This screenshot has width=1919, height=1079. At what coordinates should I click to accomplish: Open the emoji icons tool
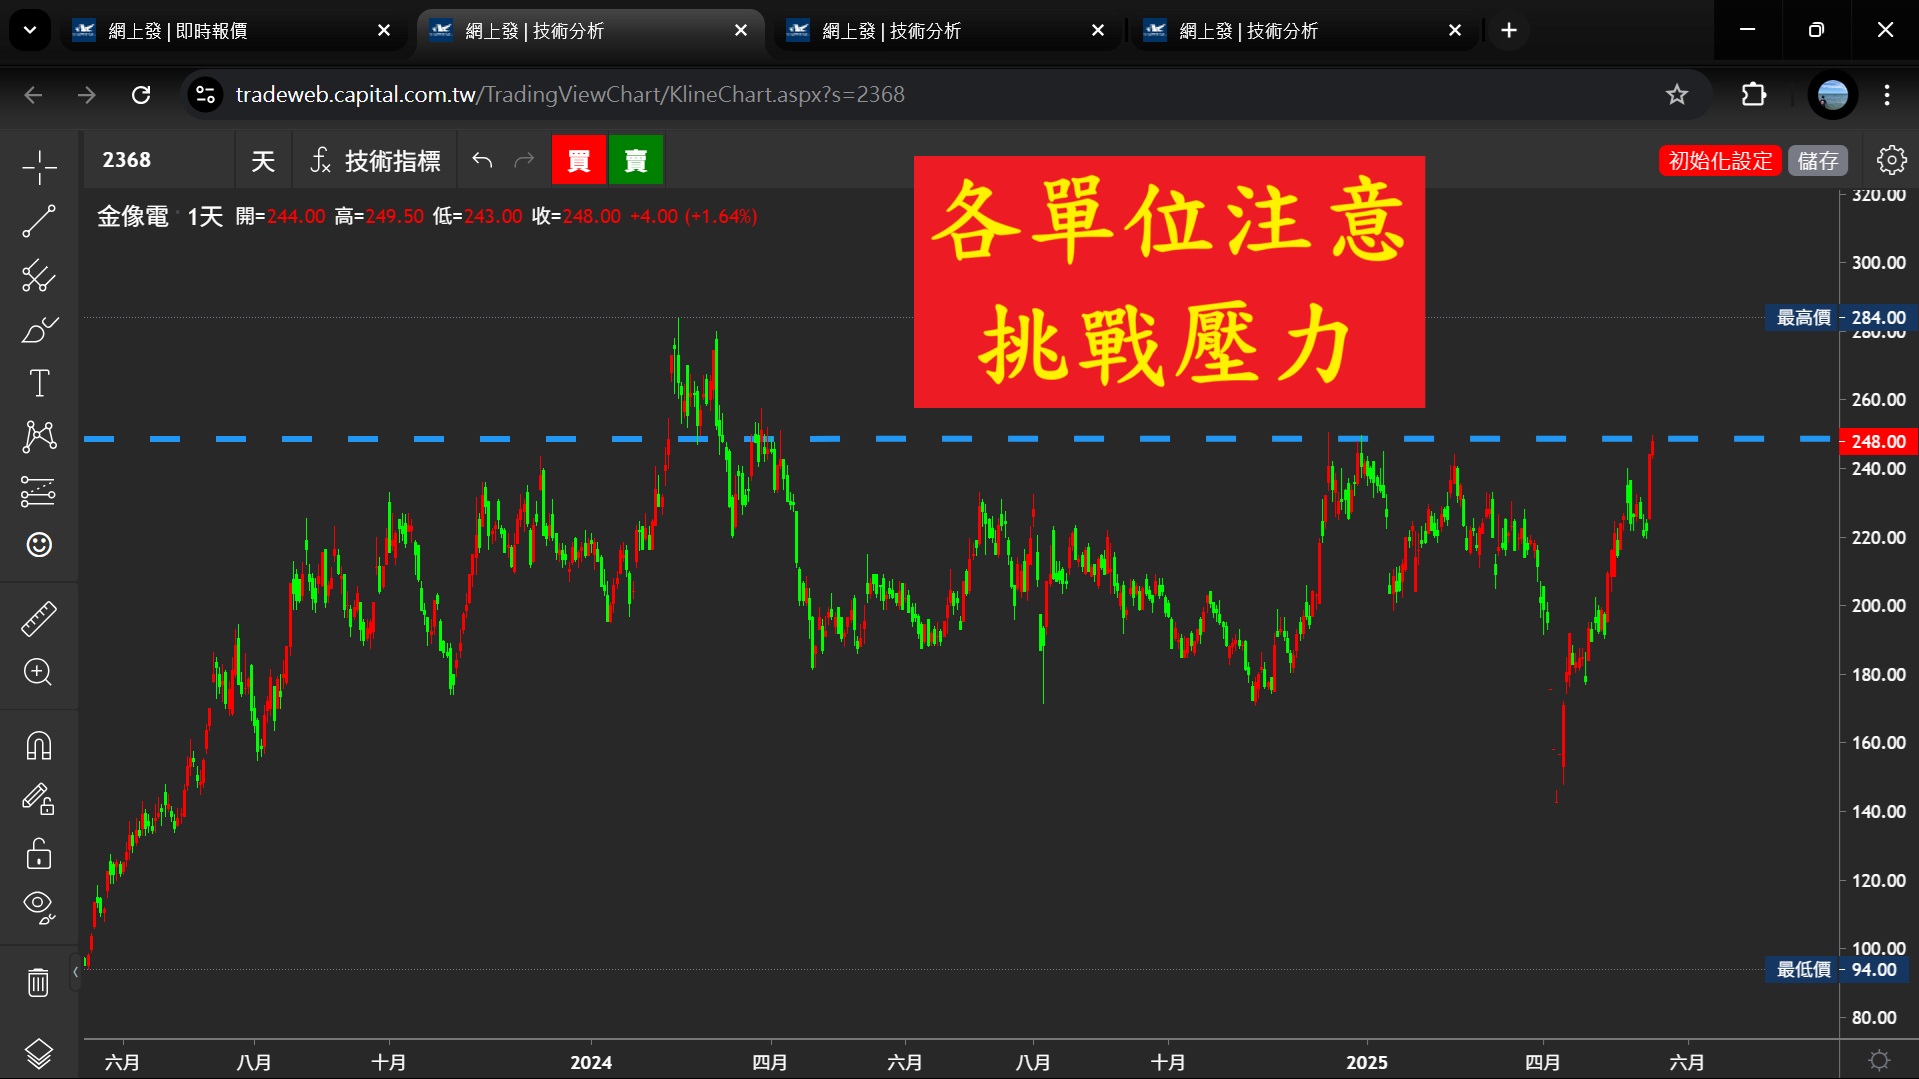pos(39,545)
